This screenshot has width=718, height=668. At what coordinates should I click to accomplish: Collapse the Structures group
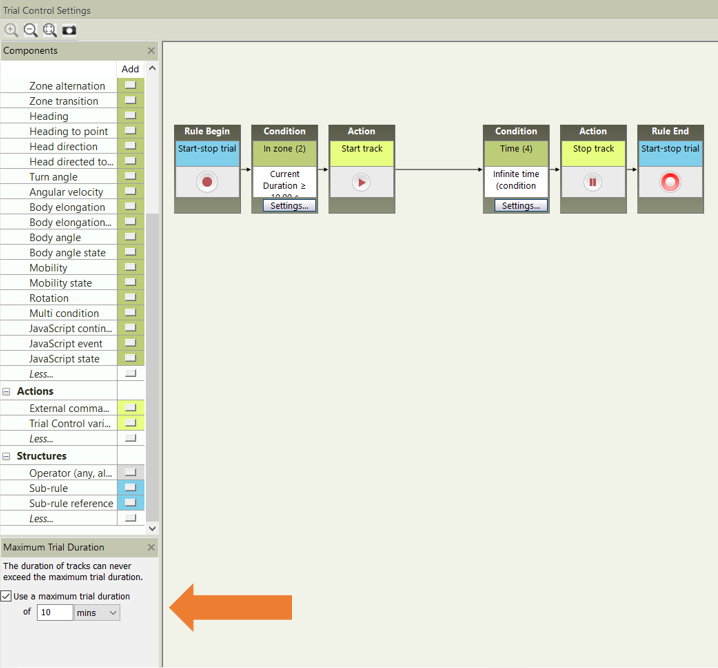6,456
